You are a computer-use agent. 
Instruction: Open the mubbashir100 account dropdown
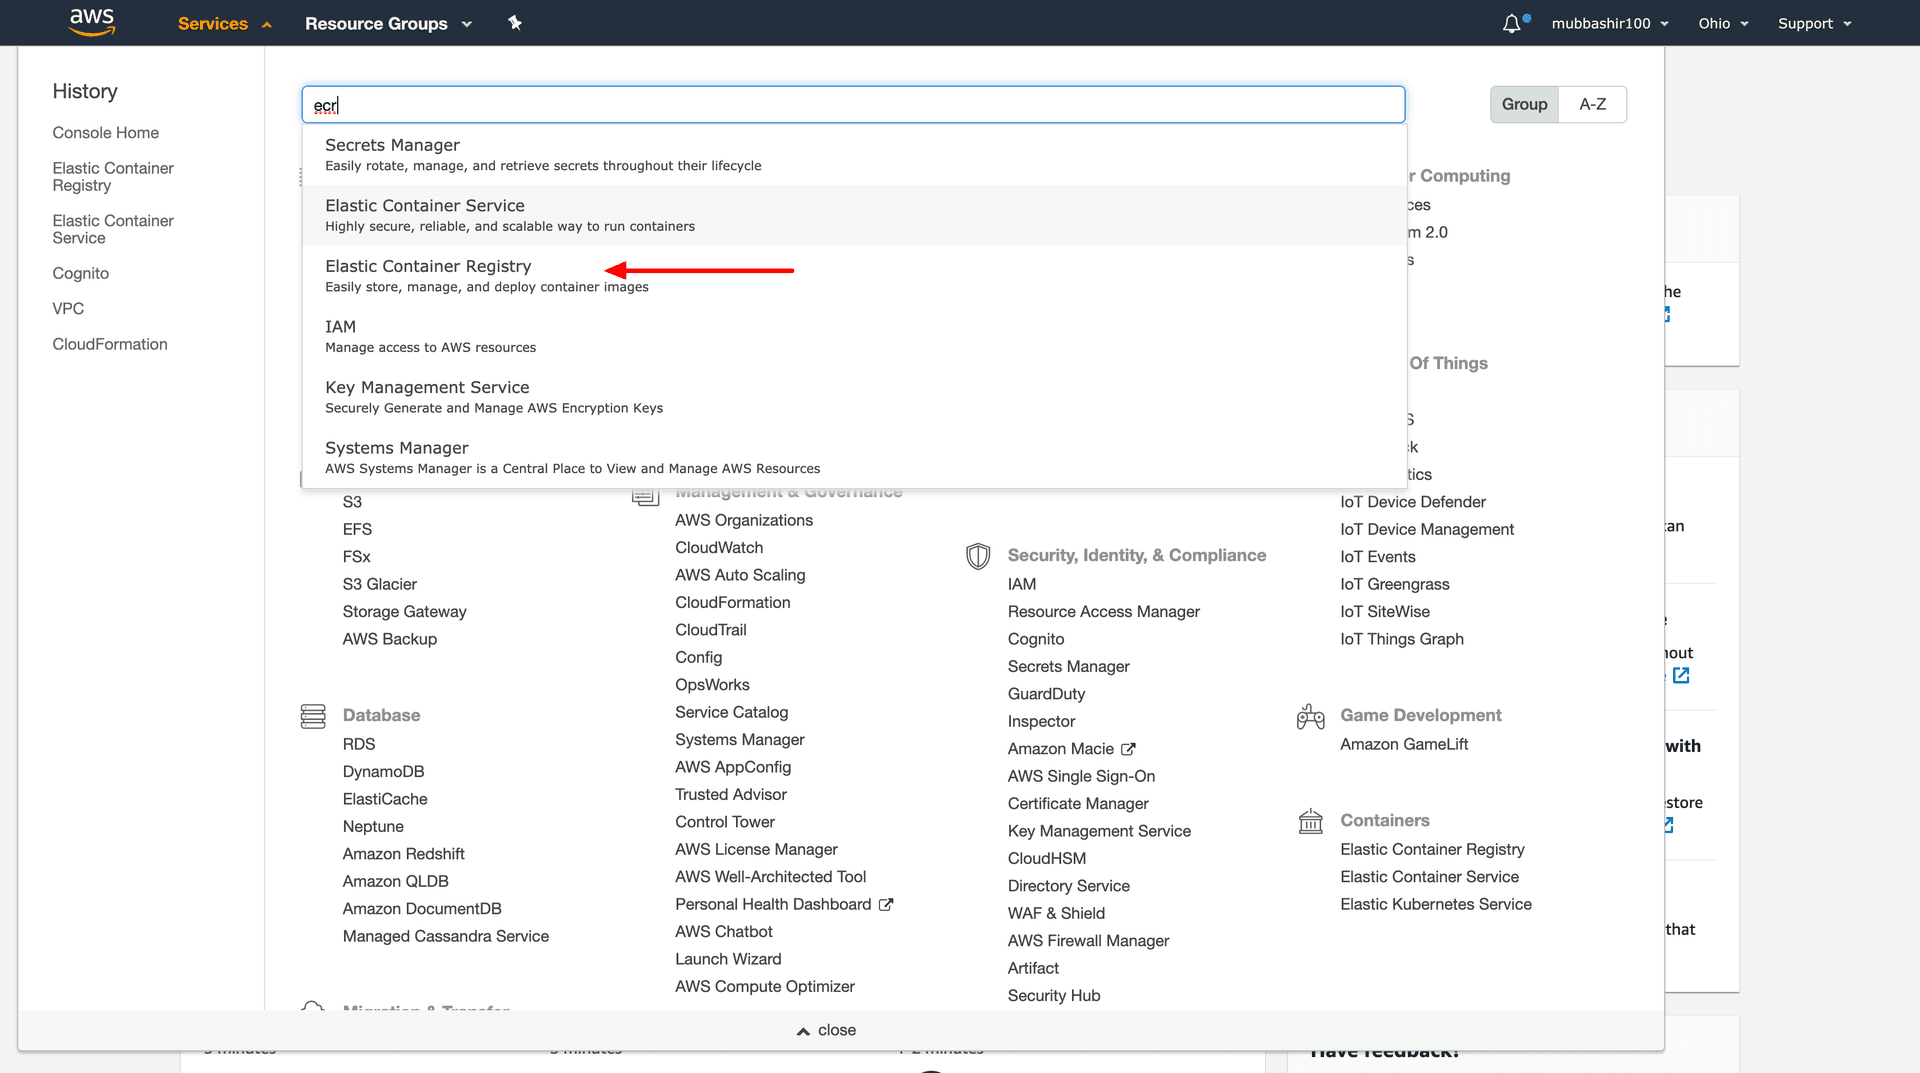coord(1610,23)
